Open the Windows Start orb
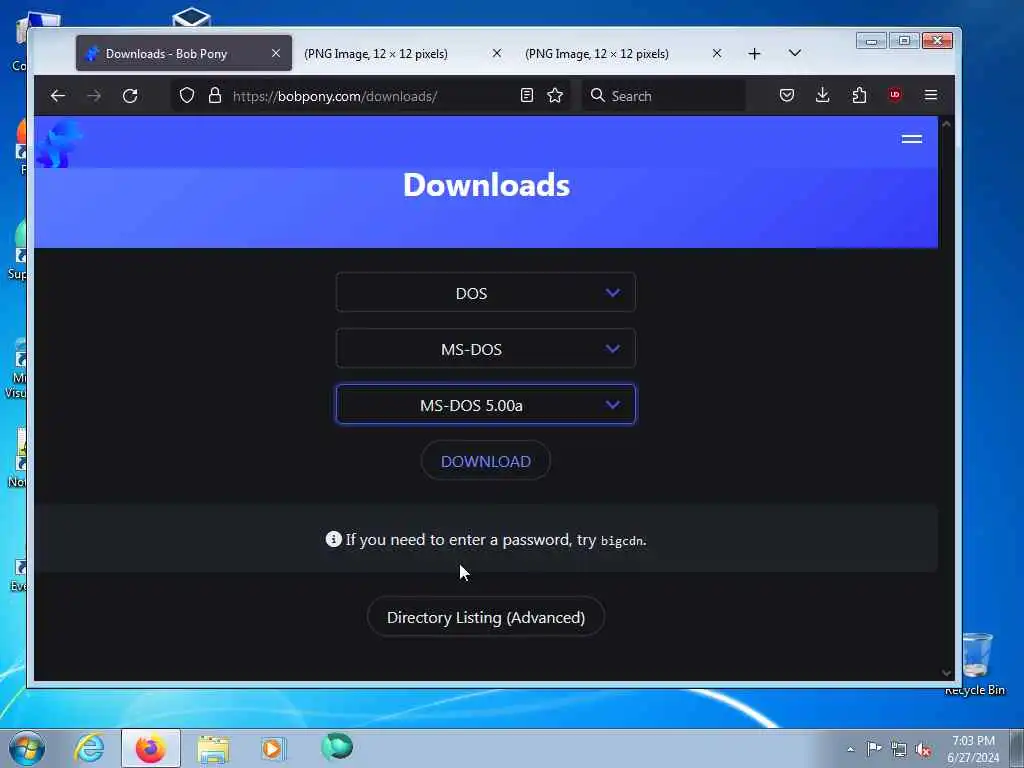The width and height of the screenshot is (1024, 768). [x=27, y=748]
